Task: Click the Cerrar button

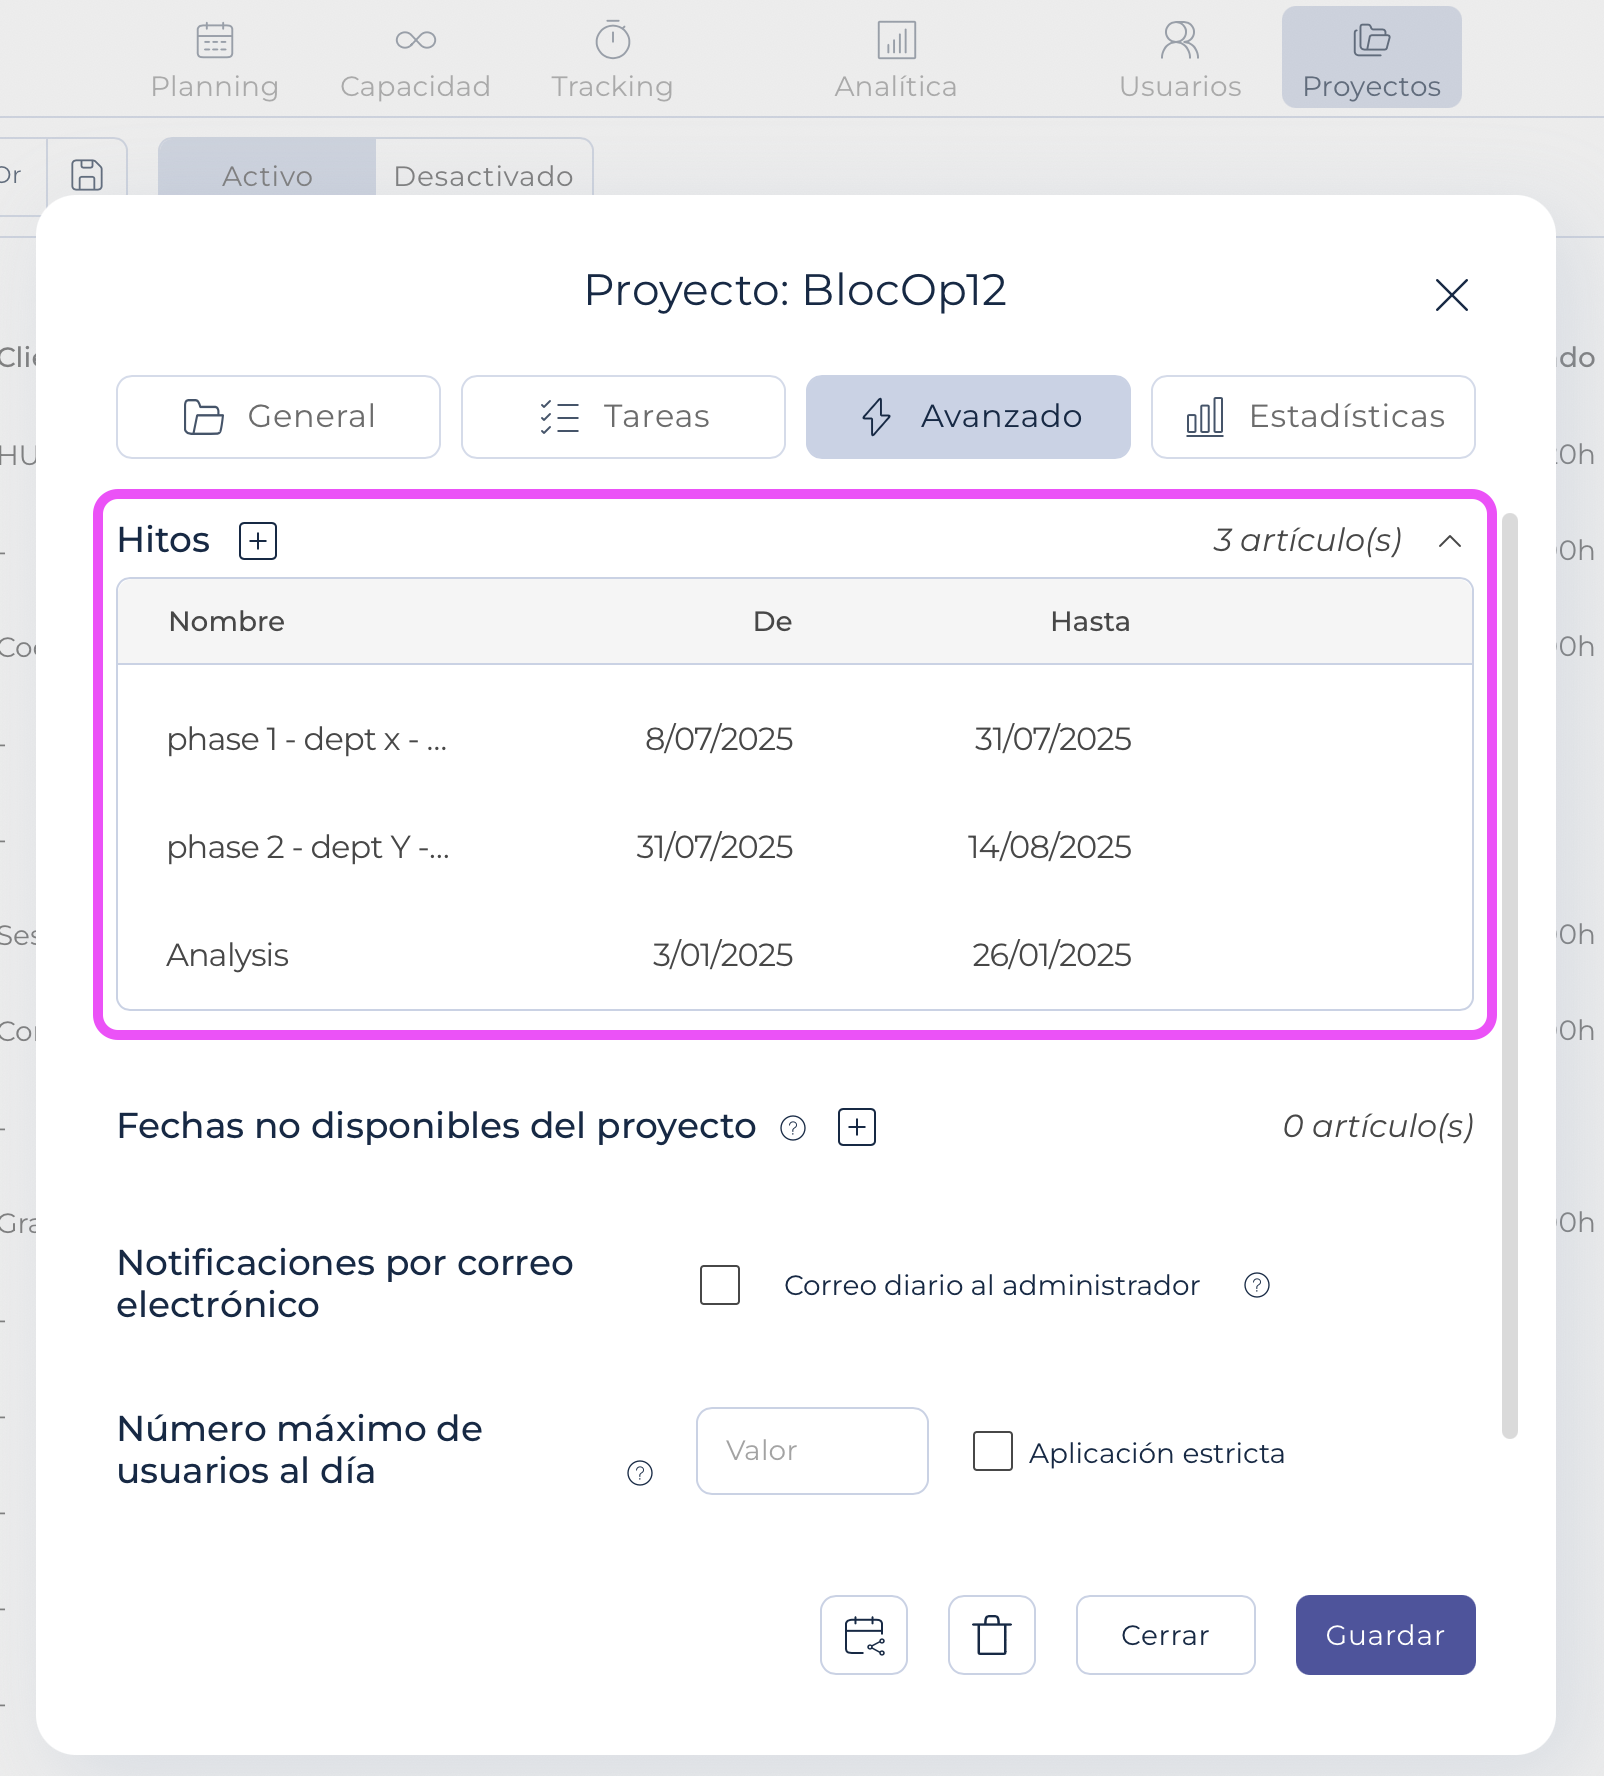Action: coord(1165,1635)
